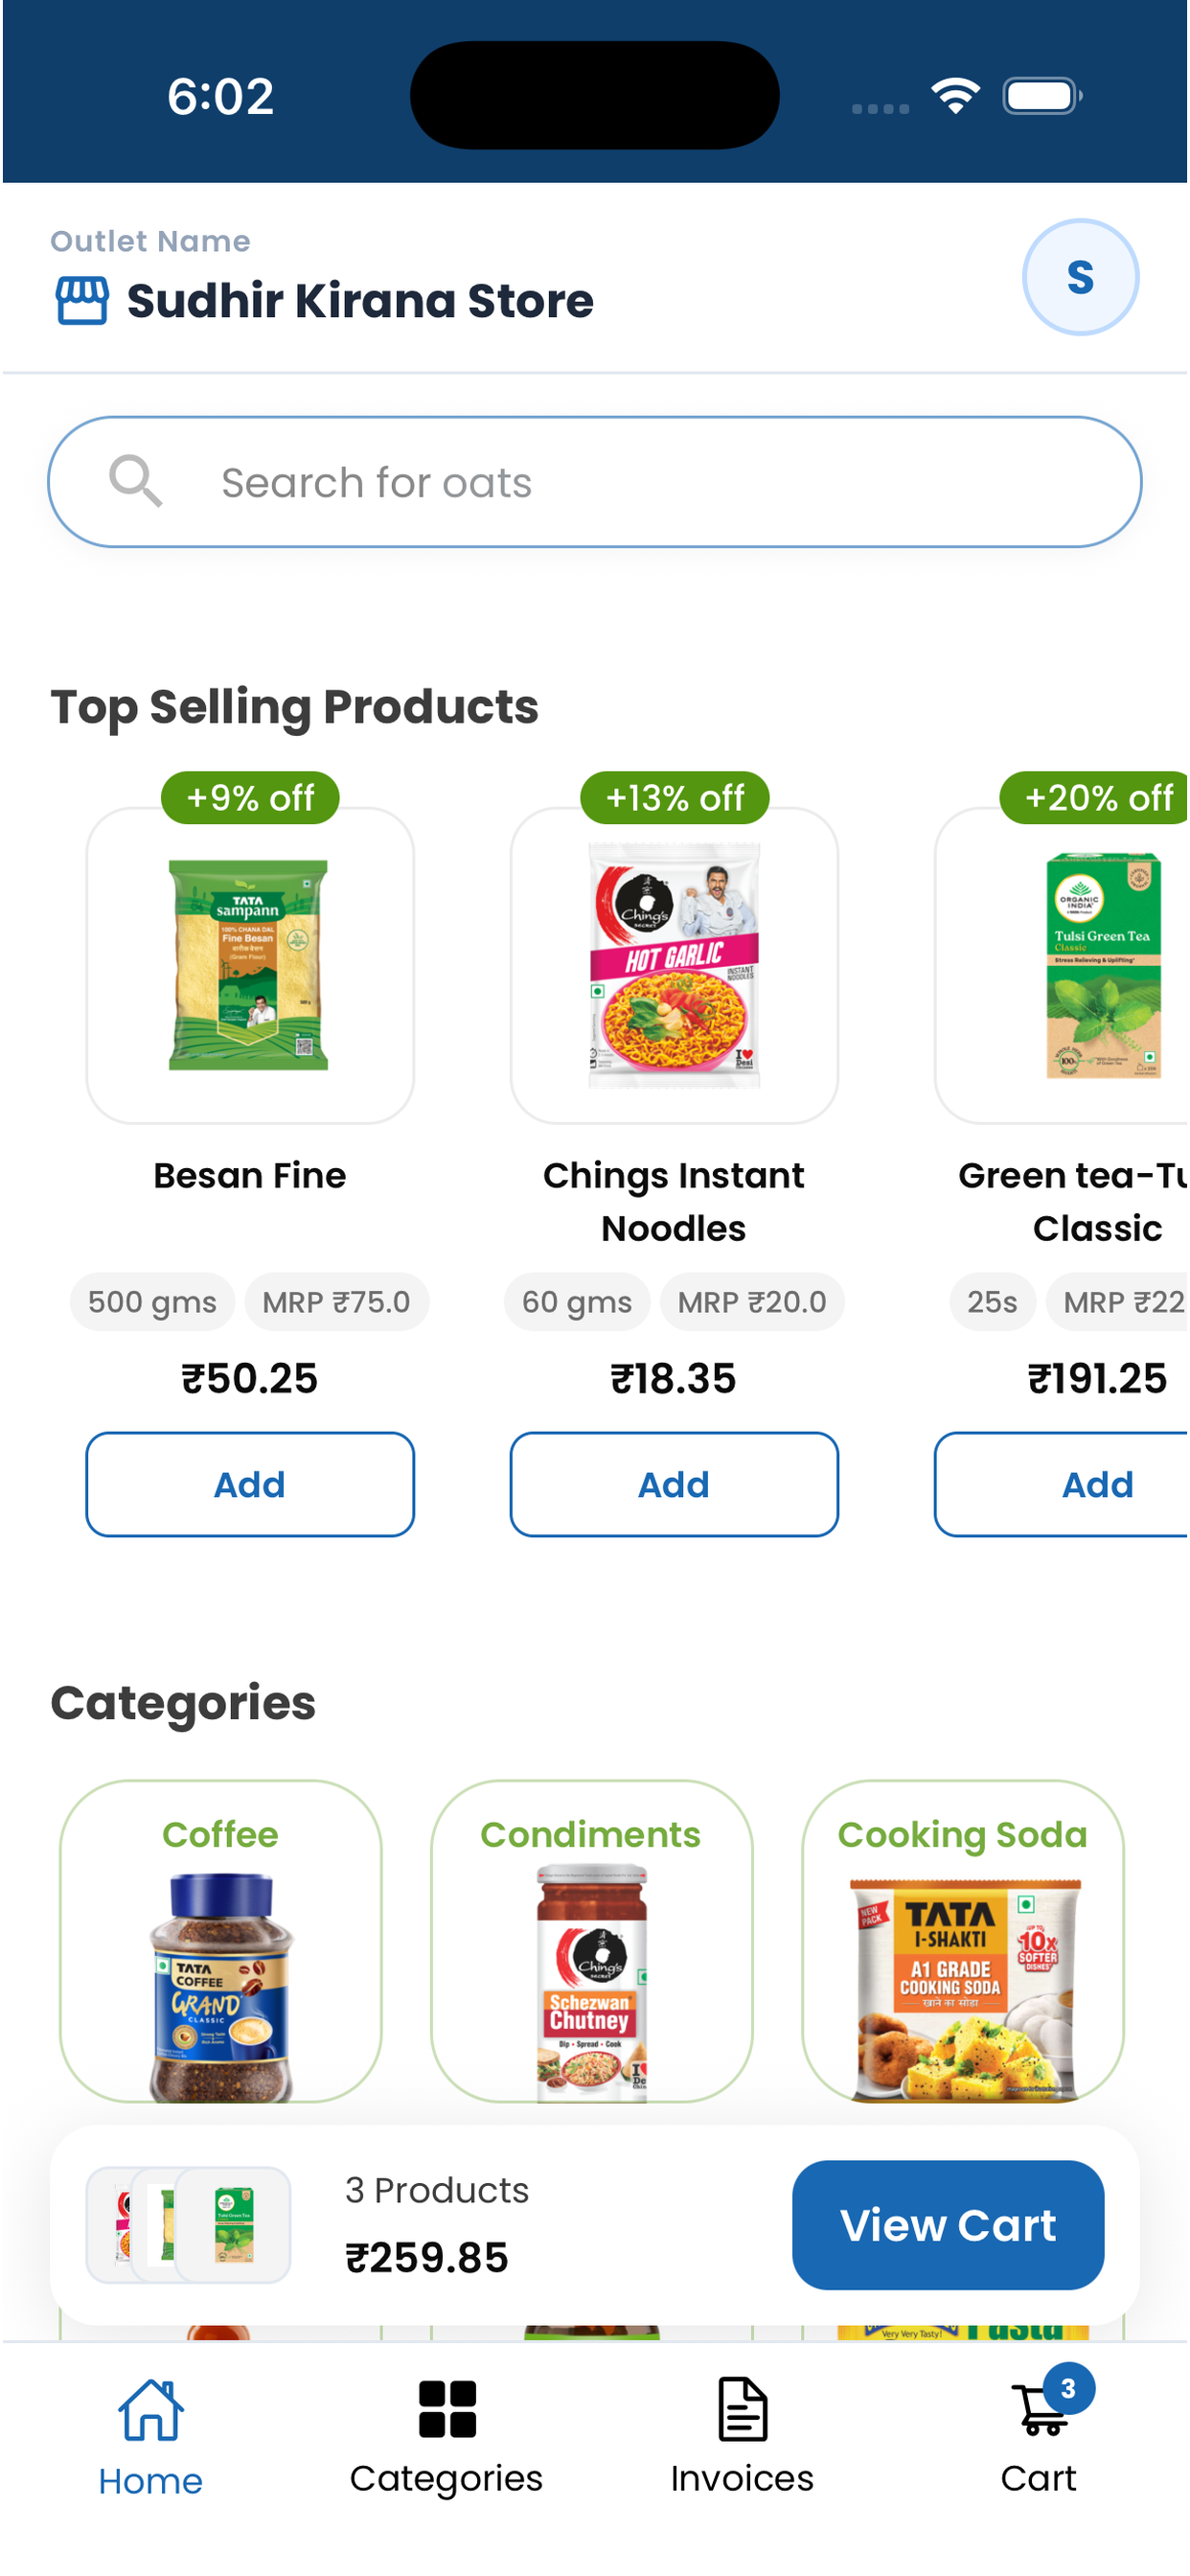1190x2576 pixels.
Task: Open the Invoices document icon
Action: click(x=743, y=2411)
